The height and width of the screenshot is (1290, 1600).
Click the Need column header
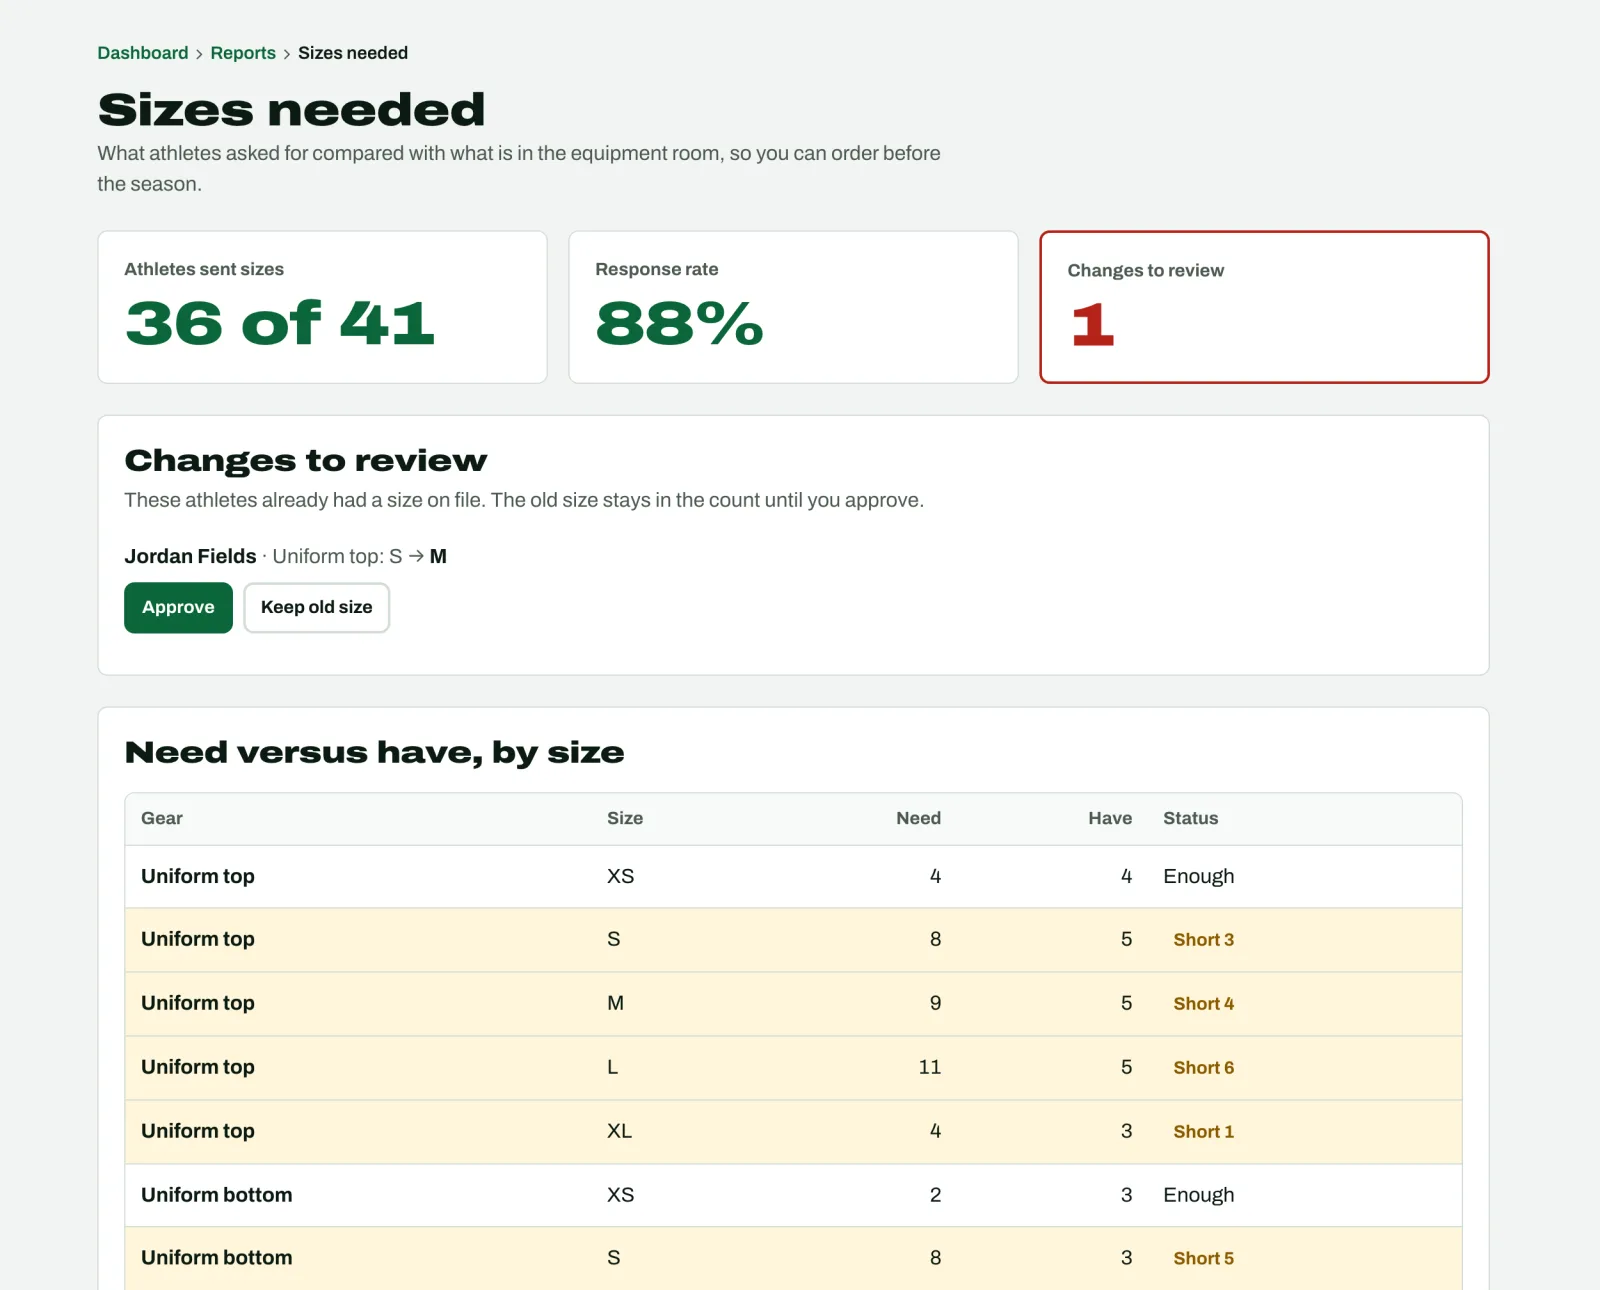click(x=918, y=818)
